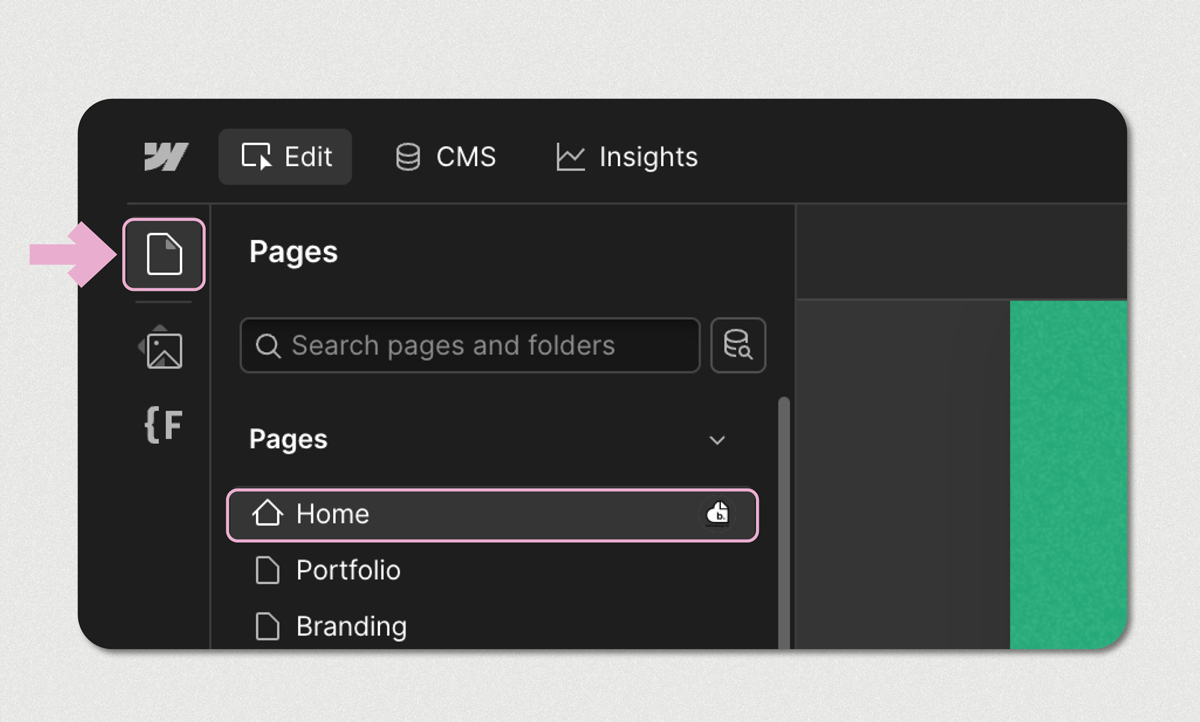Open the CMS tab

pos(445,157)
